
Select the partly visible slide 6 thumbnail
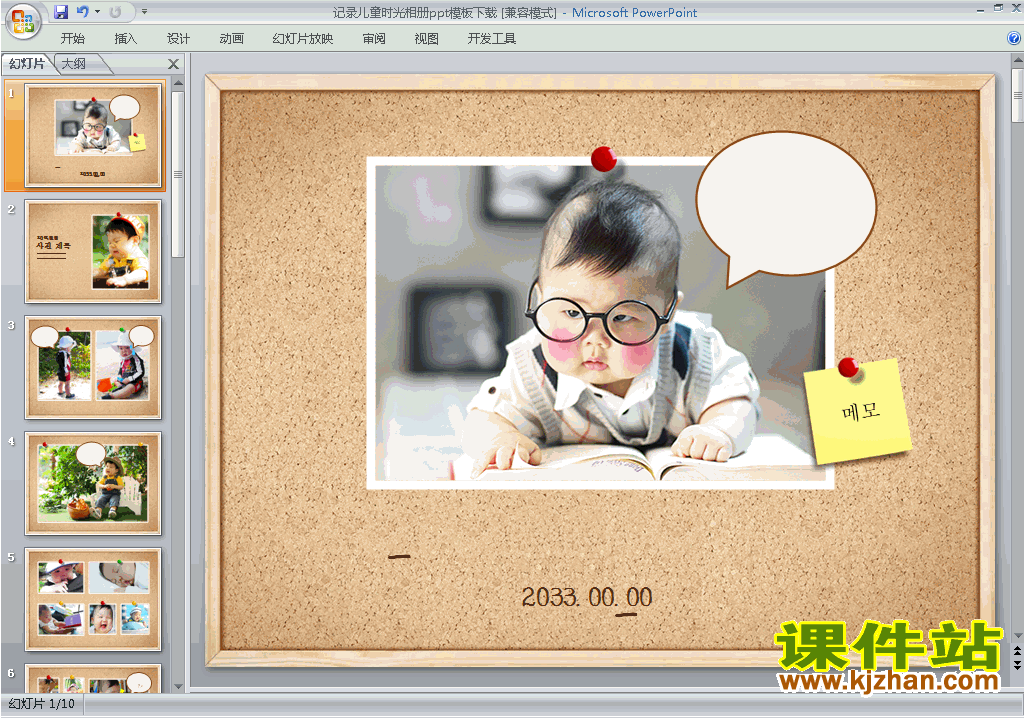coord(93,678)
